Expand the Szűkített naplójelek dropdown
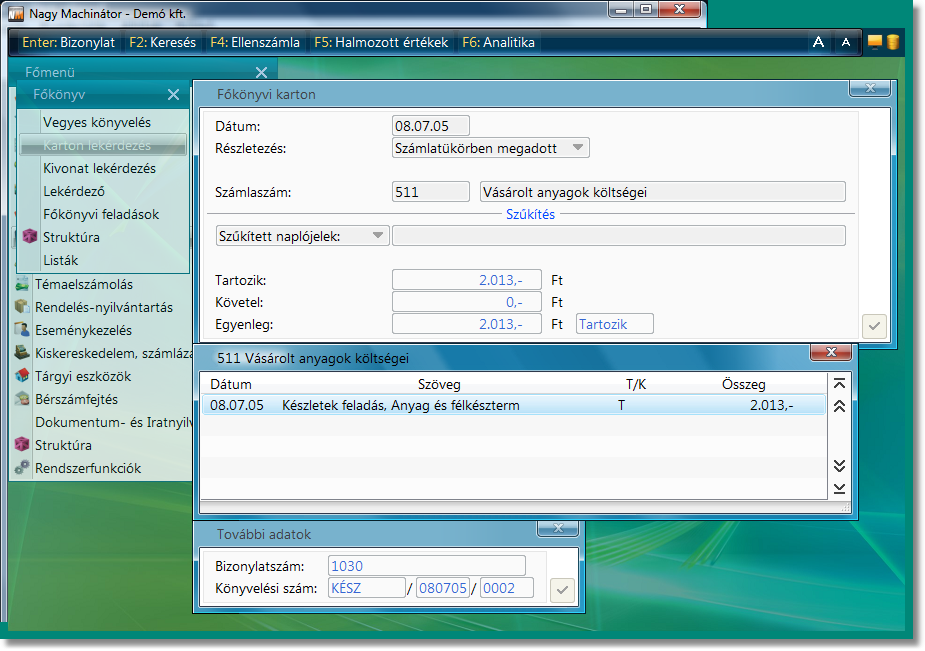Screen dimensions: 925x651 (303, 236)
